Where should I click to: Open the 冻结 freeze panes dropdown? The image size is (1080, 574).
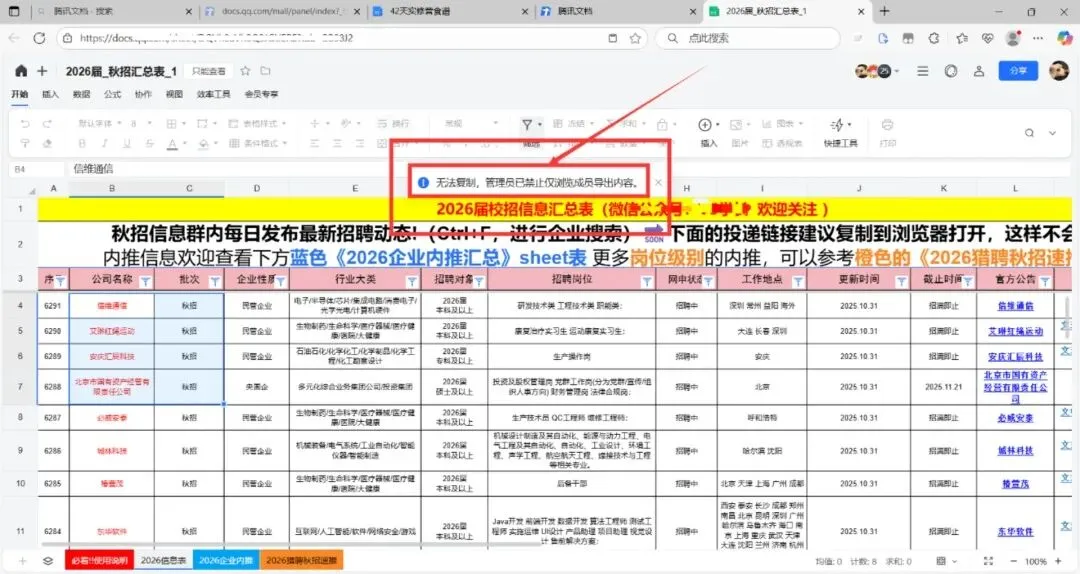click(573, 124)
